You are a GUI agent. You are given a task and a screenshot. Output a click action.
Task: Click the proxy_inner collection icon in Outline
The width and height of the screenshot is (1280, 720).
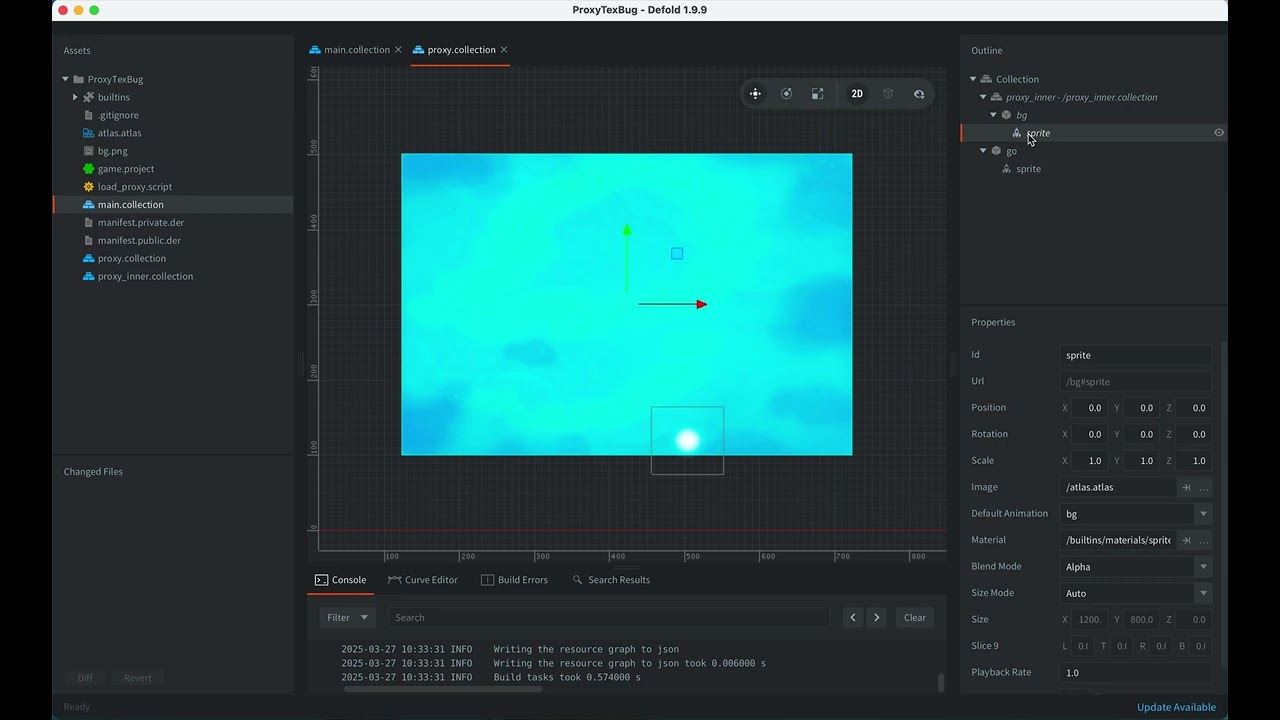996,97
